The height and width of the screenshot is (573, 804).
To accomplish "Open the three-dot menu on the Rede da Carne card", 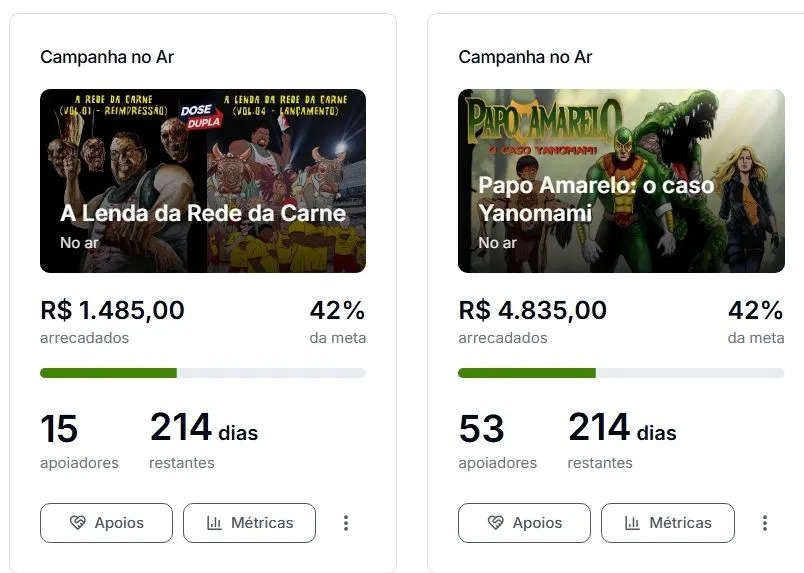I will (346, 523).
